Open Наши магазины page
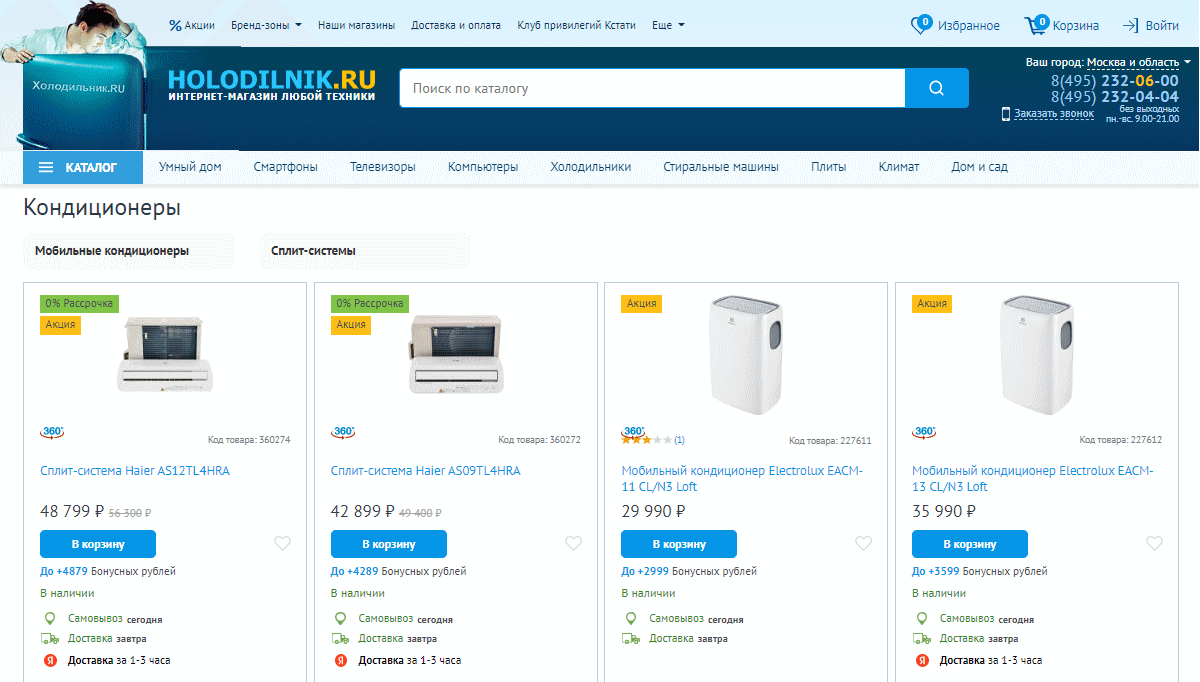The height and width of the screenshot is (682, 1200). click(356, 25)
